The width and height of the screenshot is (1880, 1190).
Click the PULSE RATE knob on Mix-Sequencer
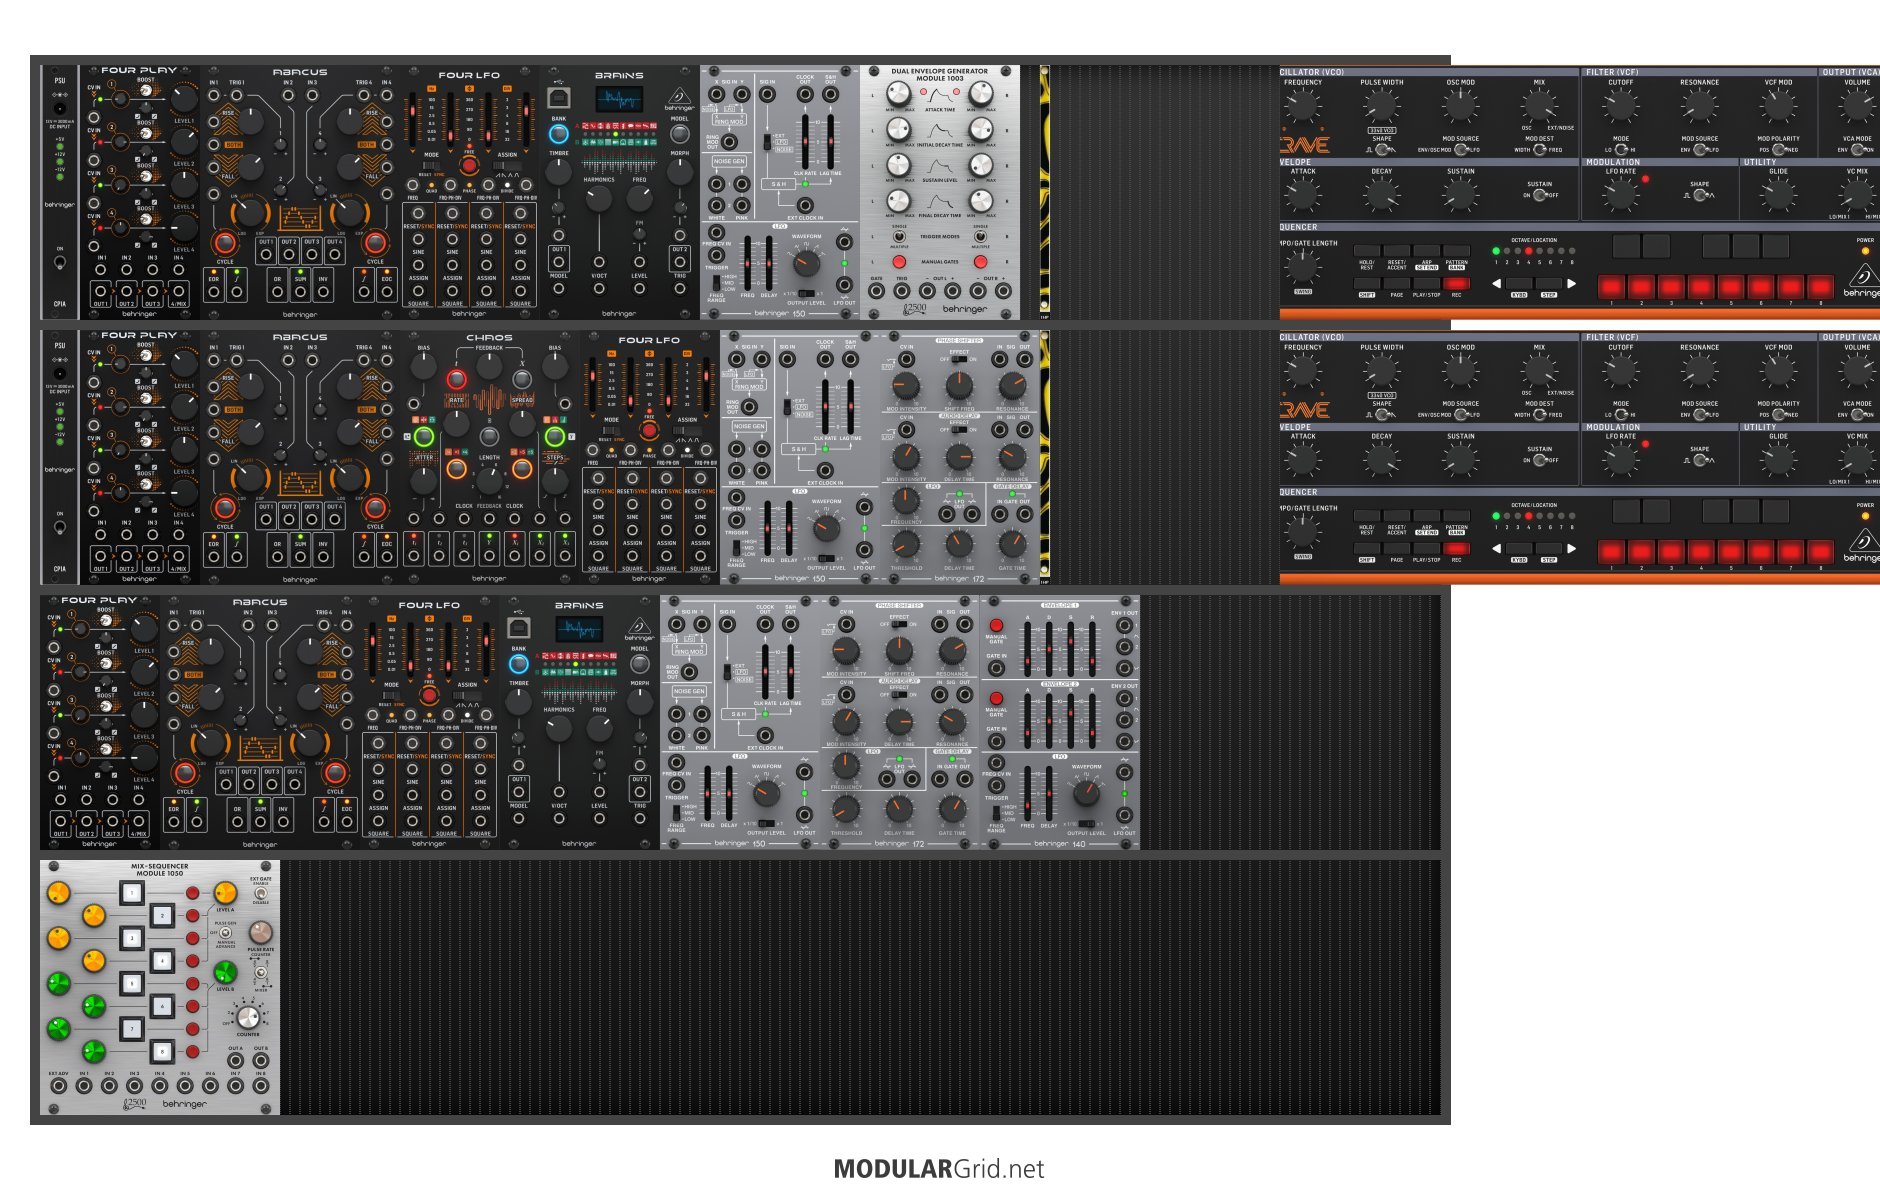pyautogui.click(x=261, y=933)
